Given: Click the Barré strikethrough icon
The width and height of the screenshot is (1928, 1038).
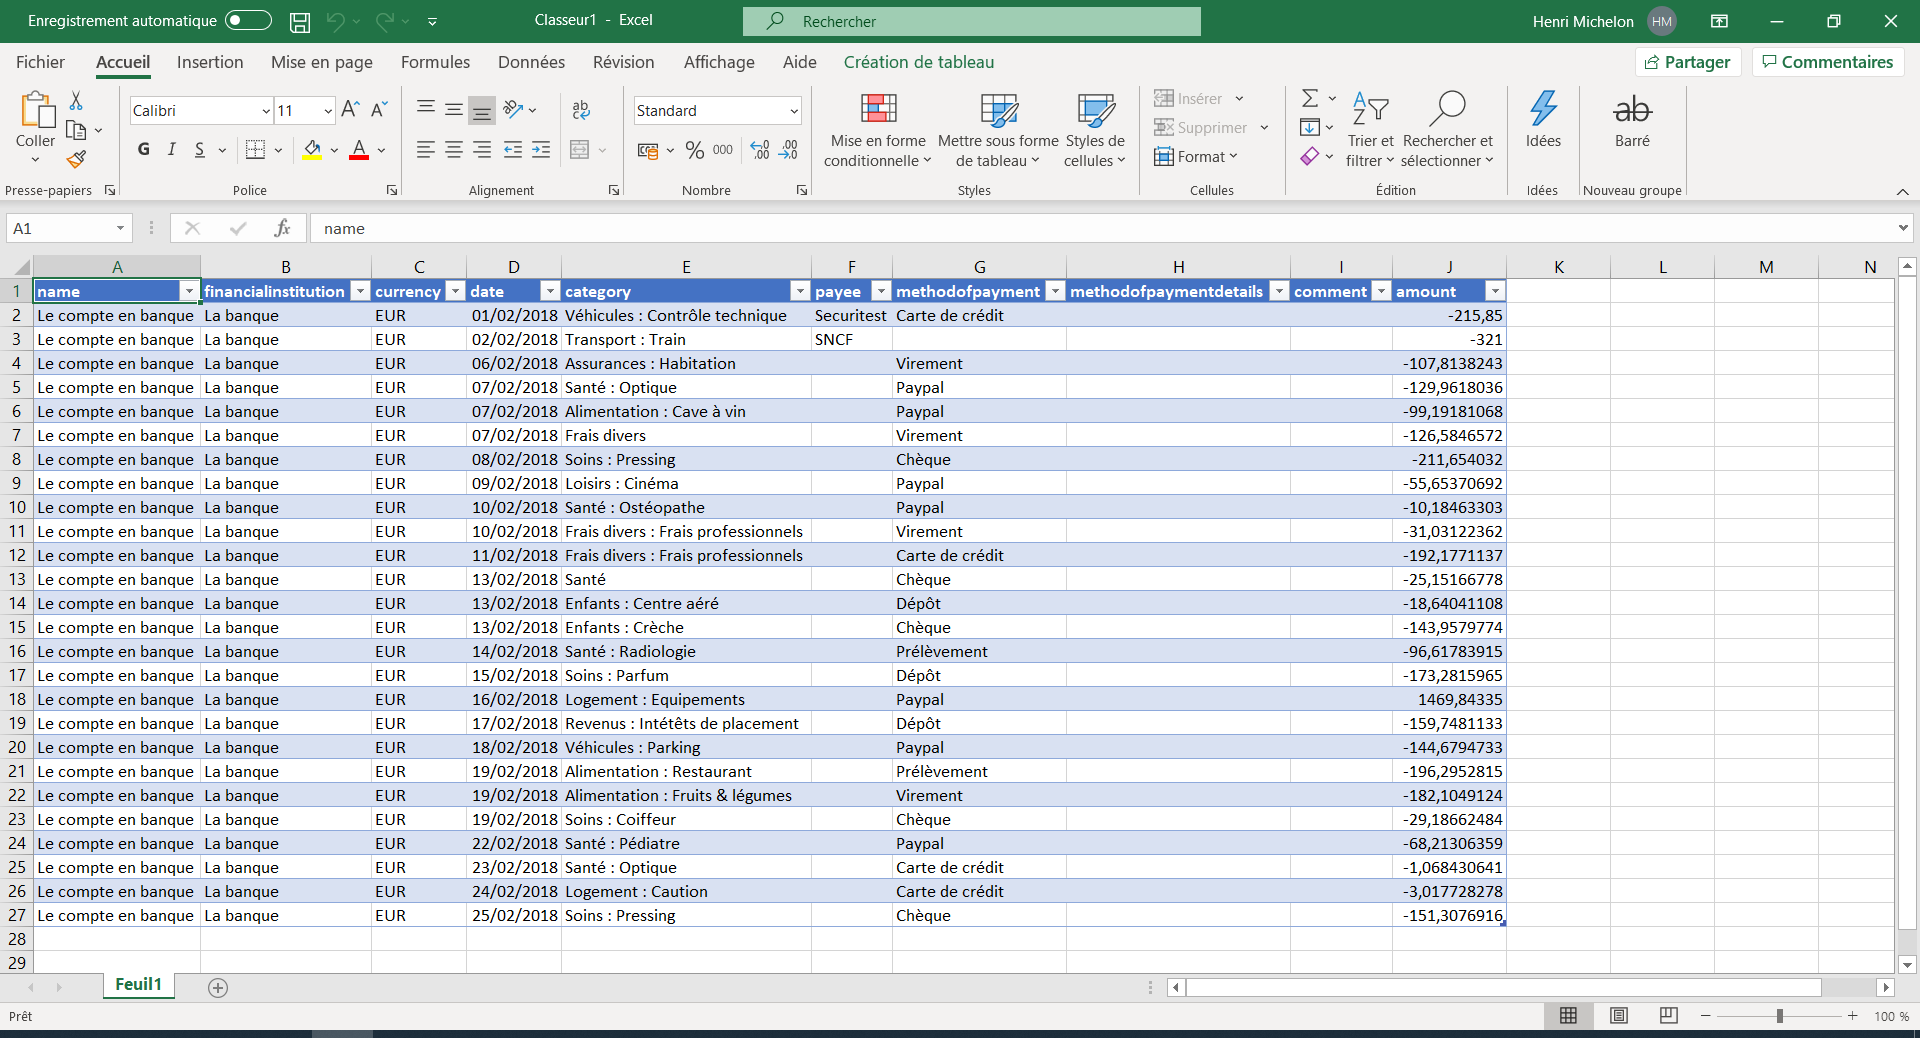Looking at the screenshot, I should (x=1632, y=120).
